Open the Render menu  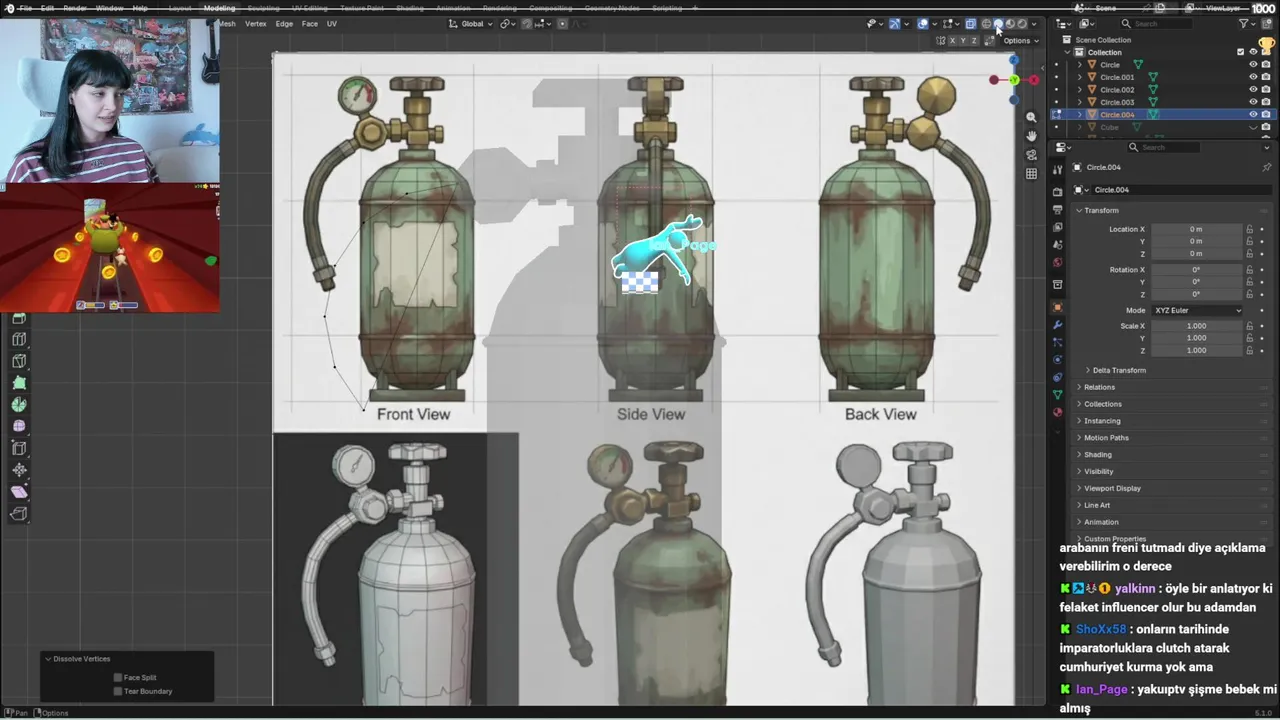pos(75,8)
